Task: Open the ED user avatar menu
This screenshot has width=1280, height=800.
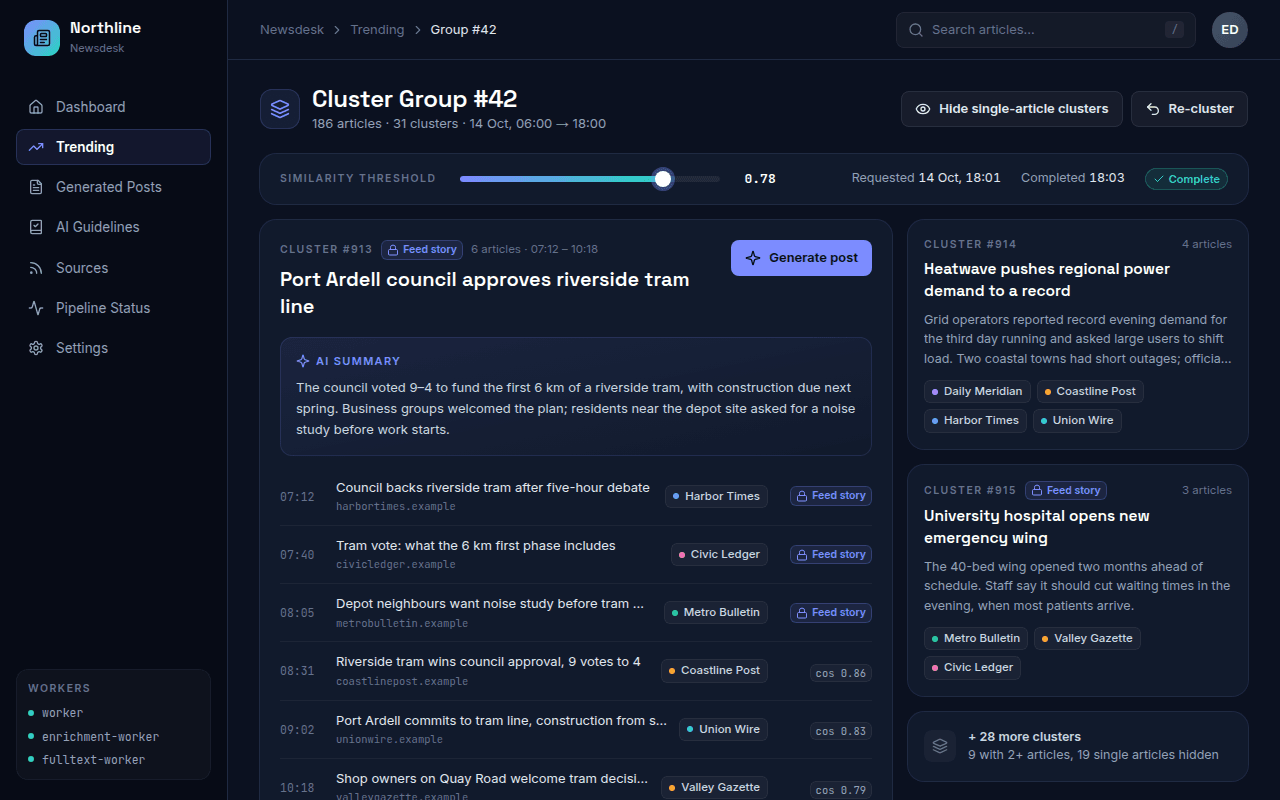Action: point(1230,30)
